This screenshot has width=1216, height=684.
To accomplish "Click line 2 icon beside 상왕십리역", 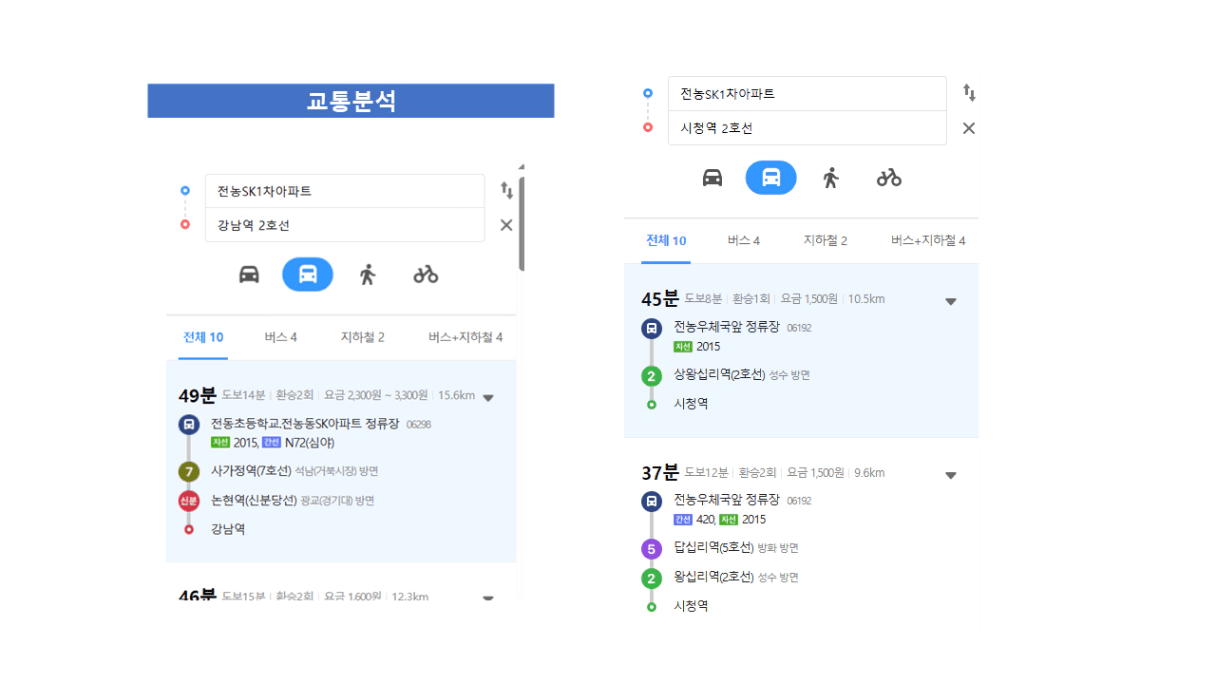I will (651, 376).
